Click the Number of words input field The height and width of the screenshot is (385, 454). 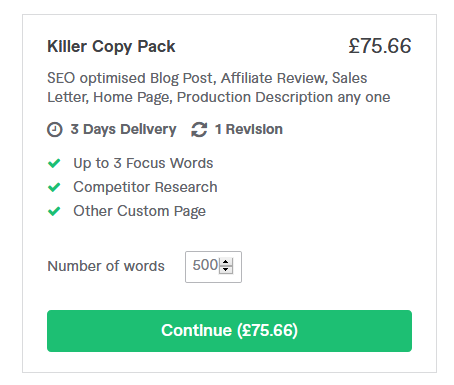(213, 267)
